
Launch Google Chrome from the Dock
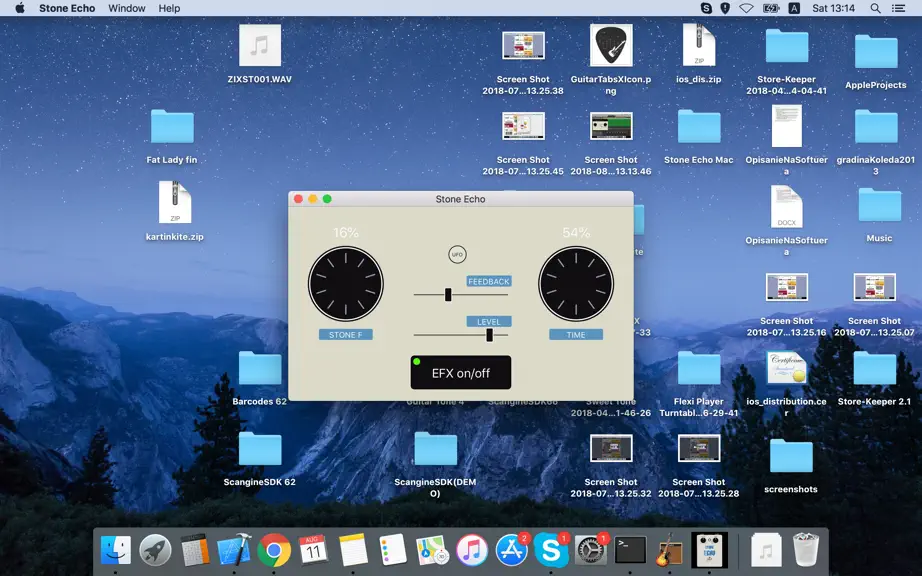point(274,551)
